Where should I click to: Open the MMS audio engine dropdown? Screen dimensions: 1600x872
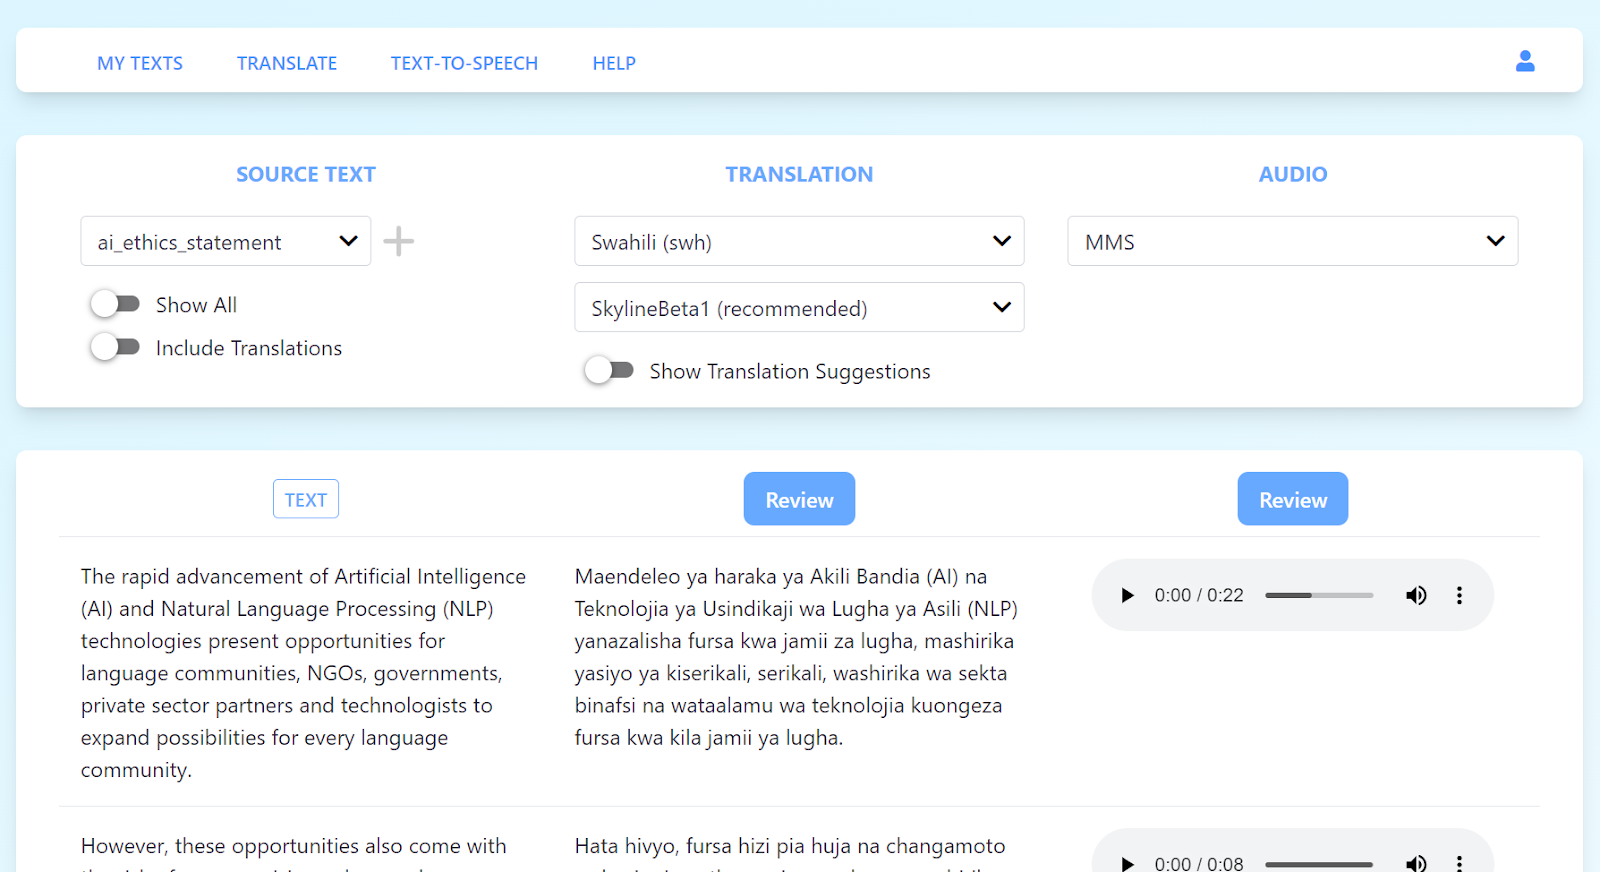click(x=1293, y=241)
